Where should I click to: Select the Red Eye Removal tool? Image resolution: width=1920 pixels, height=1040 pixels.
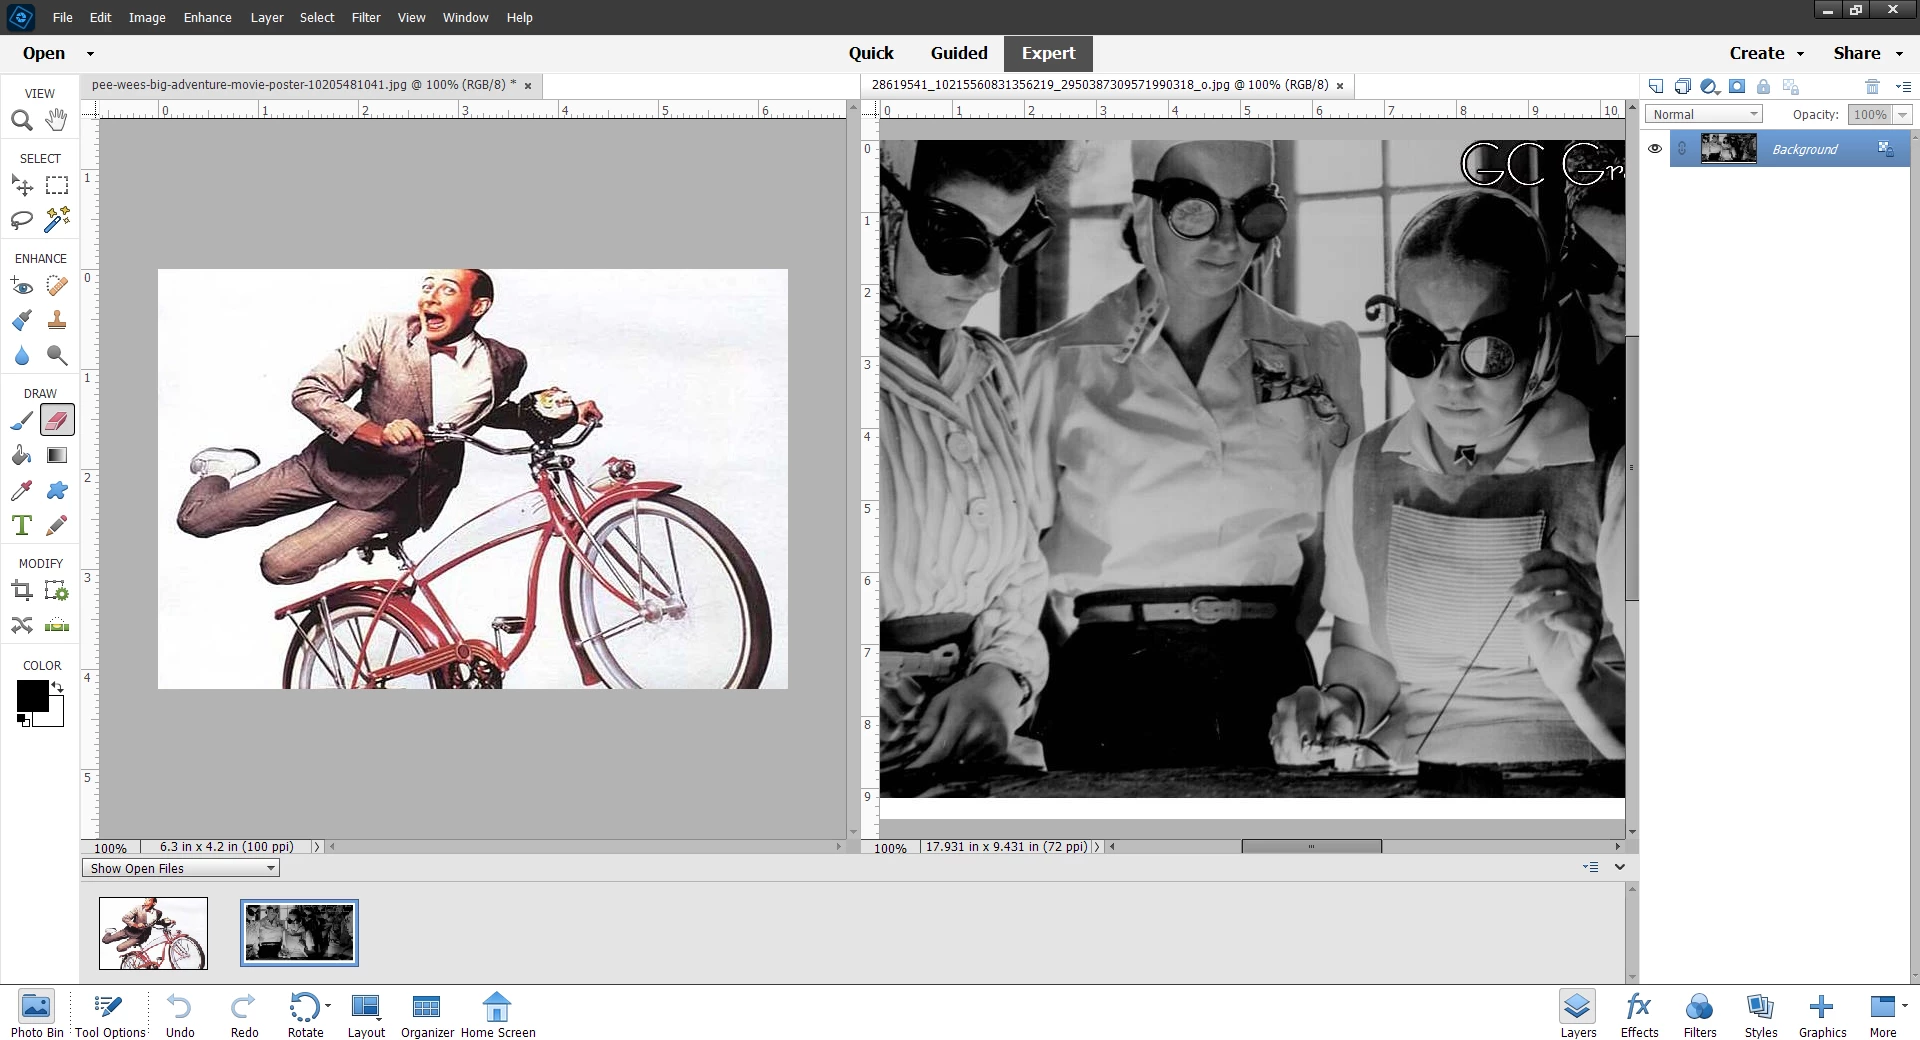click(x=21, y=287)
